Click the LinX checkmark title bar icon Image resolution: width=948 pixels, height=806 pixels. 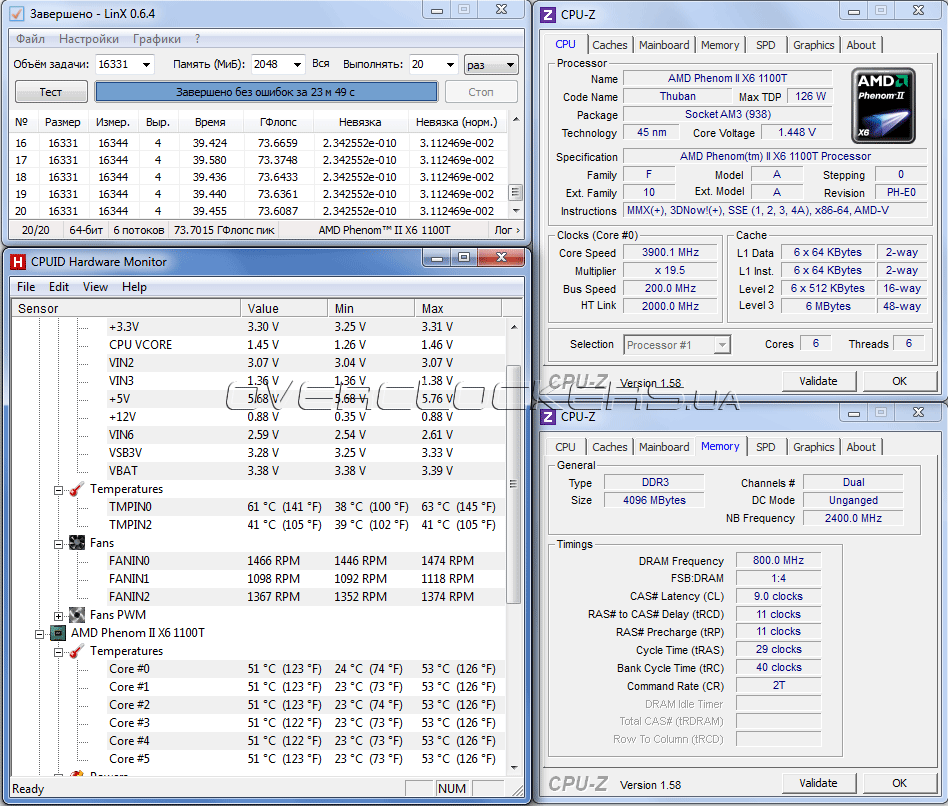coord(17,12)
